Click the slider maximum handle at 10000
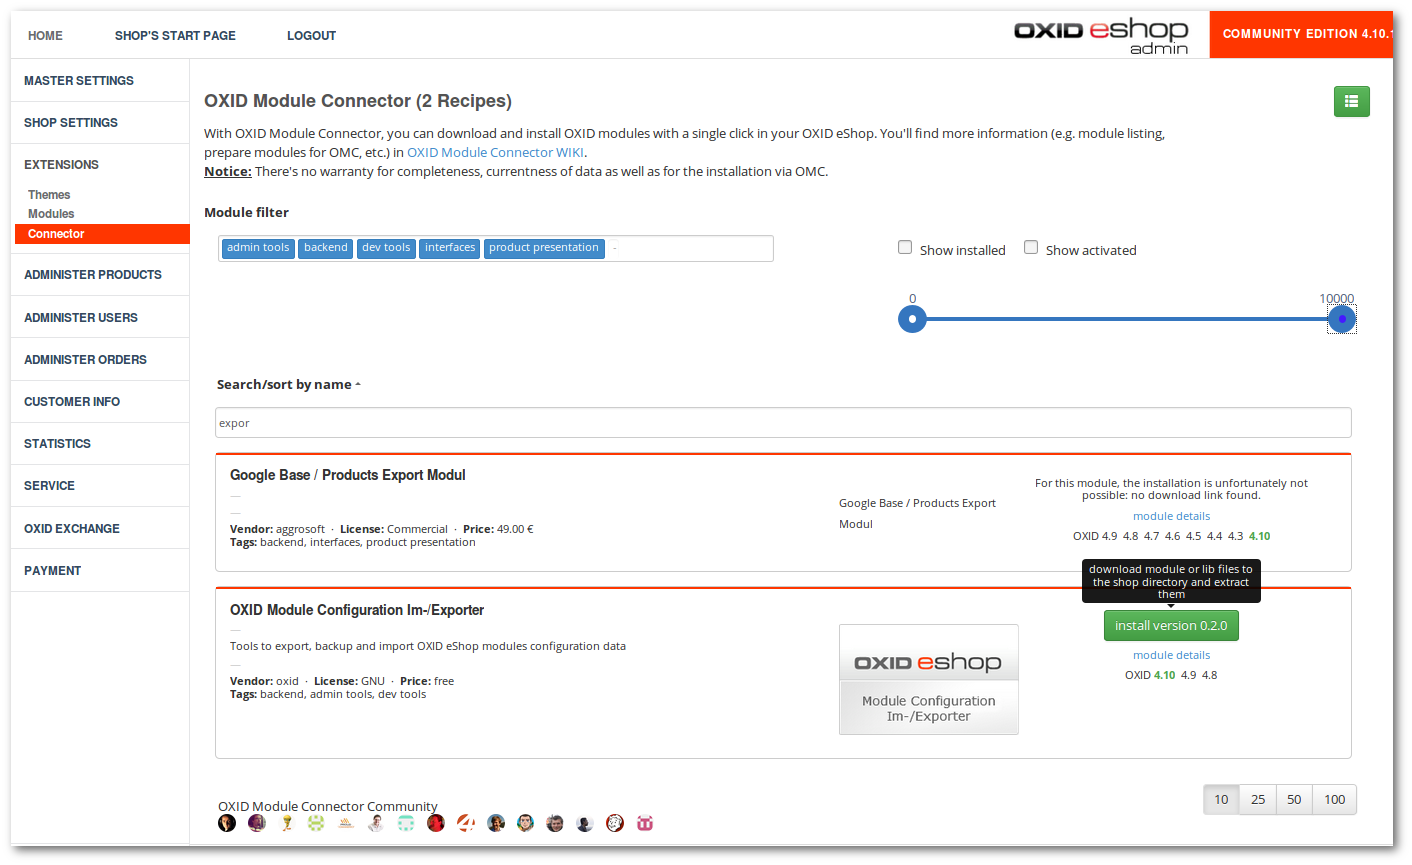 [1341, 319]
